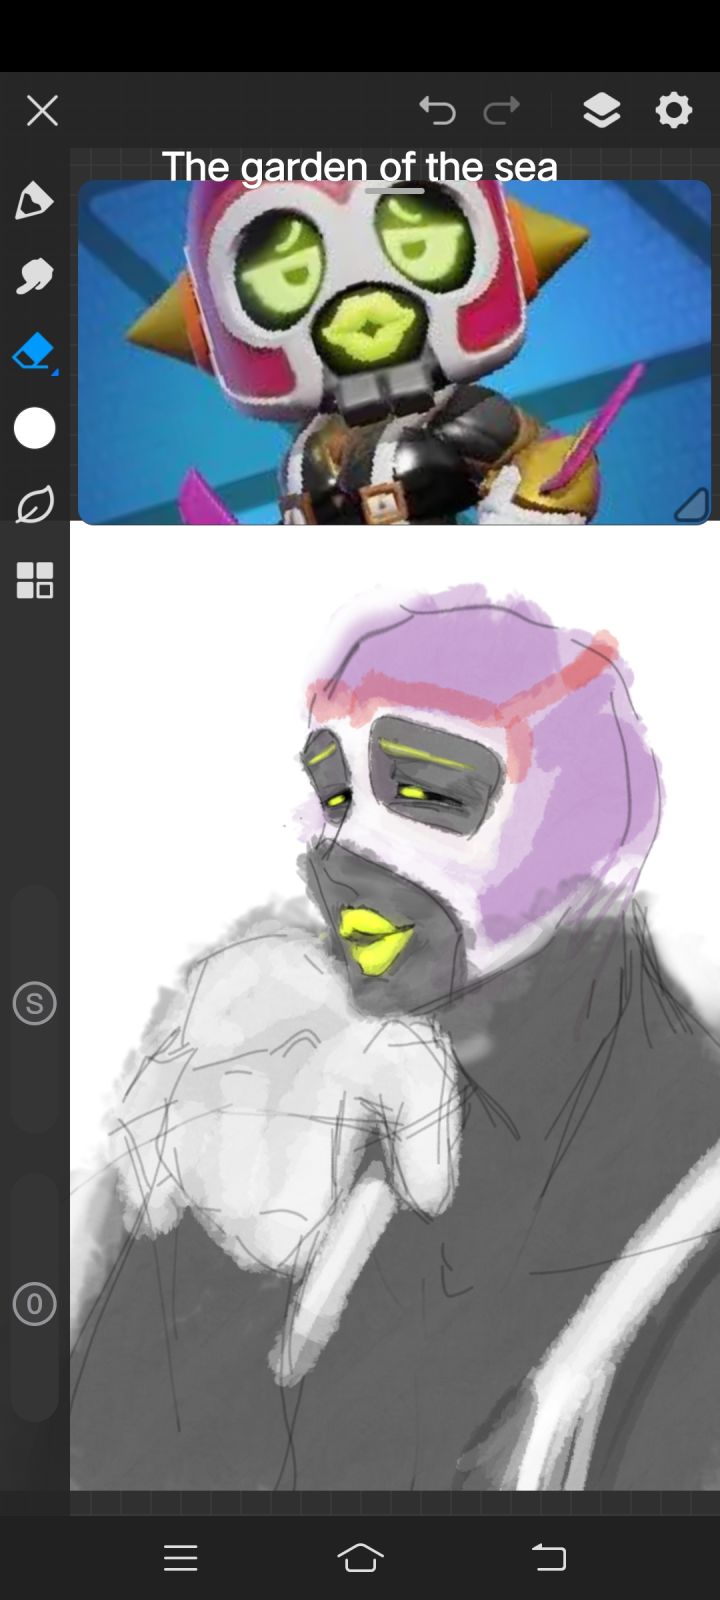
Task: Select the smudge finger tool
Action: point(34,276)
